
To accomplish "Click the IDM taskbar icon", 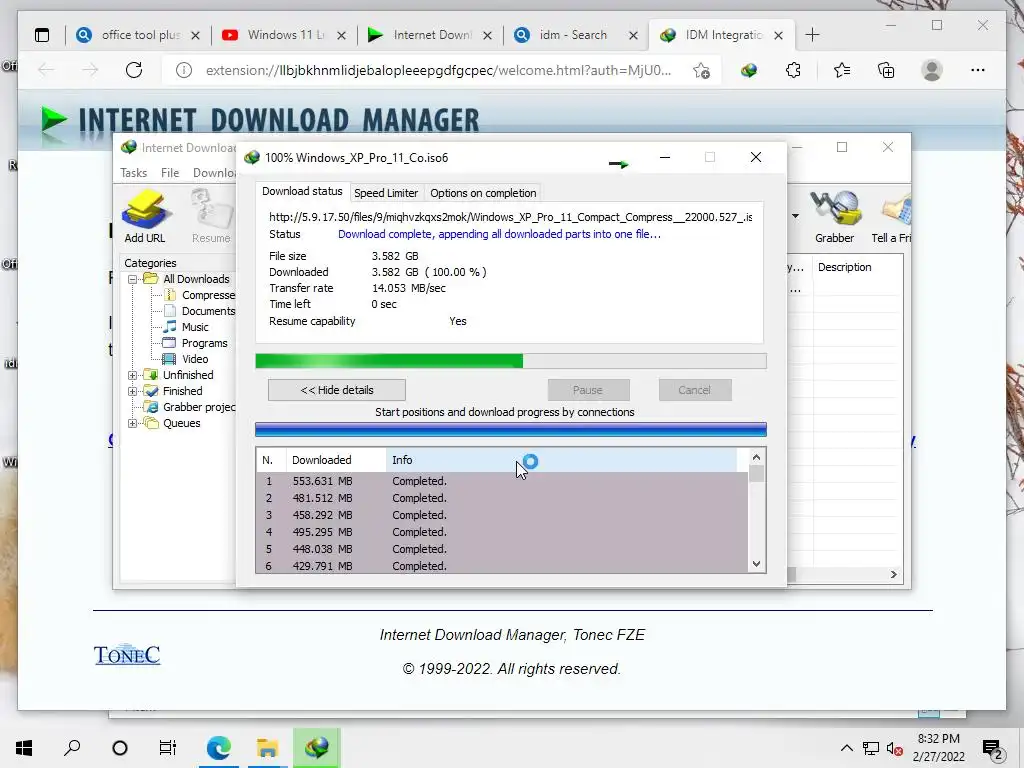I will [316, 748].
